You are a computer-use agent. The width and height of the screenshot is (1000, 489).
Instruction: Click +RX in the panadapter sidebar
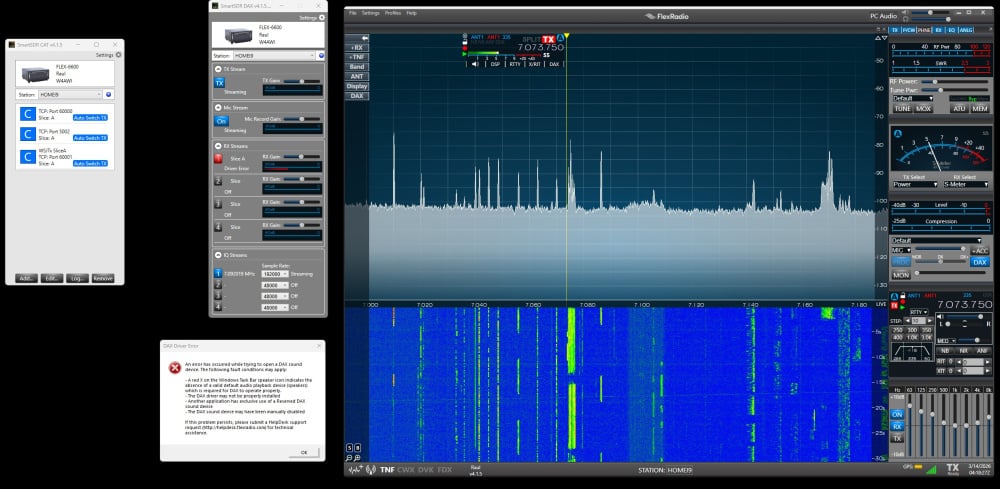tap(357, 48)
